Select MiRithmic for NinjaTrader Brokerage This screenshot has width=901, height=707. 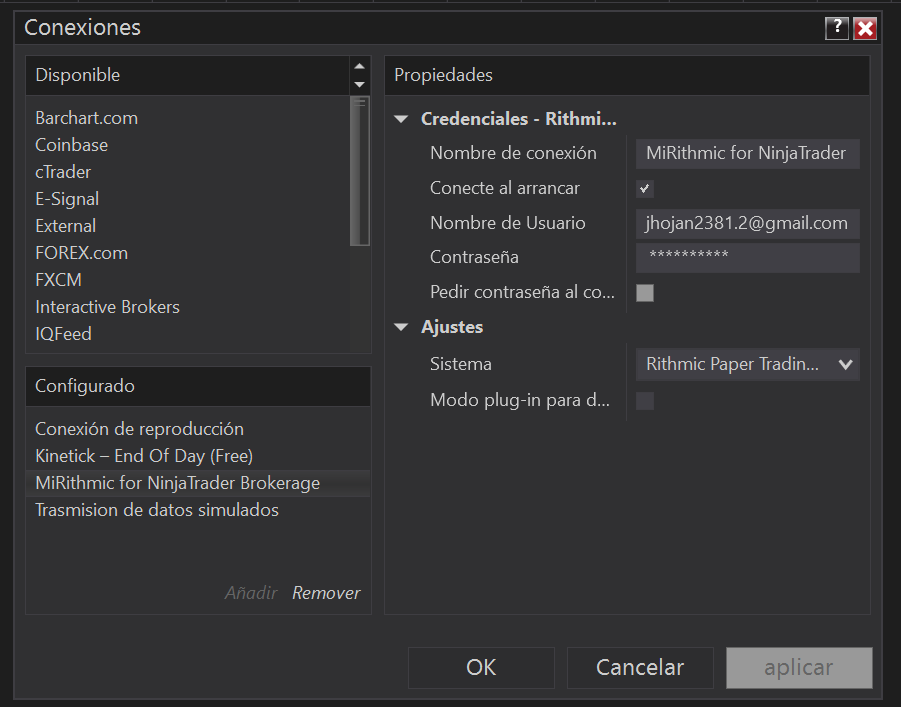[x=178, y=483]
